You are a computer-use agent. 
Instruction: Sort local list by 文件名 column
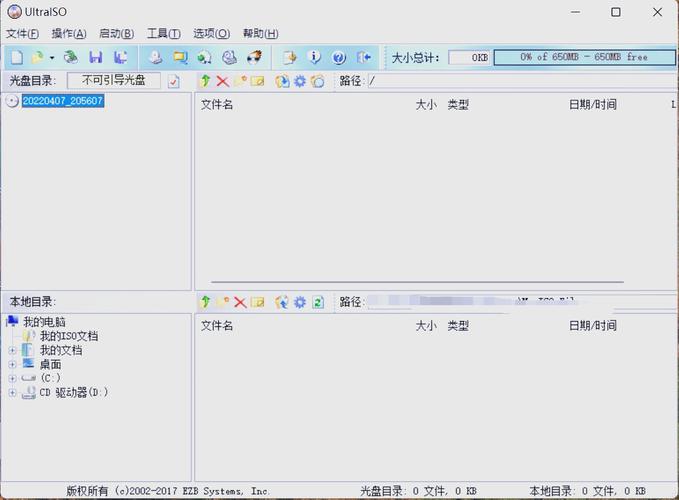click(x=217, y=326)
